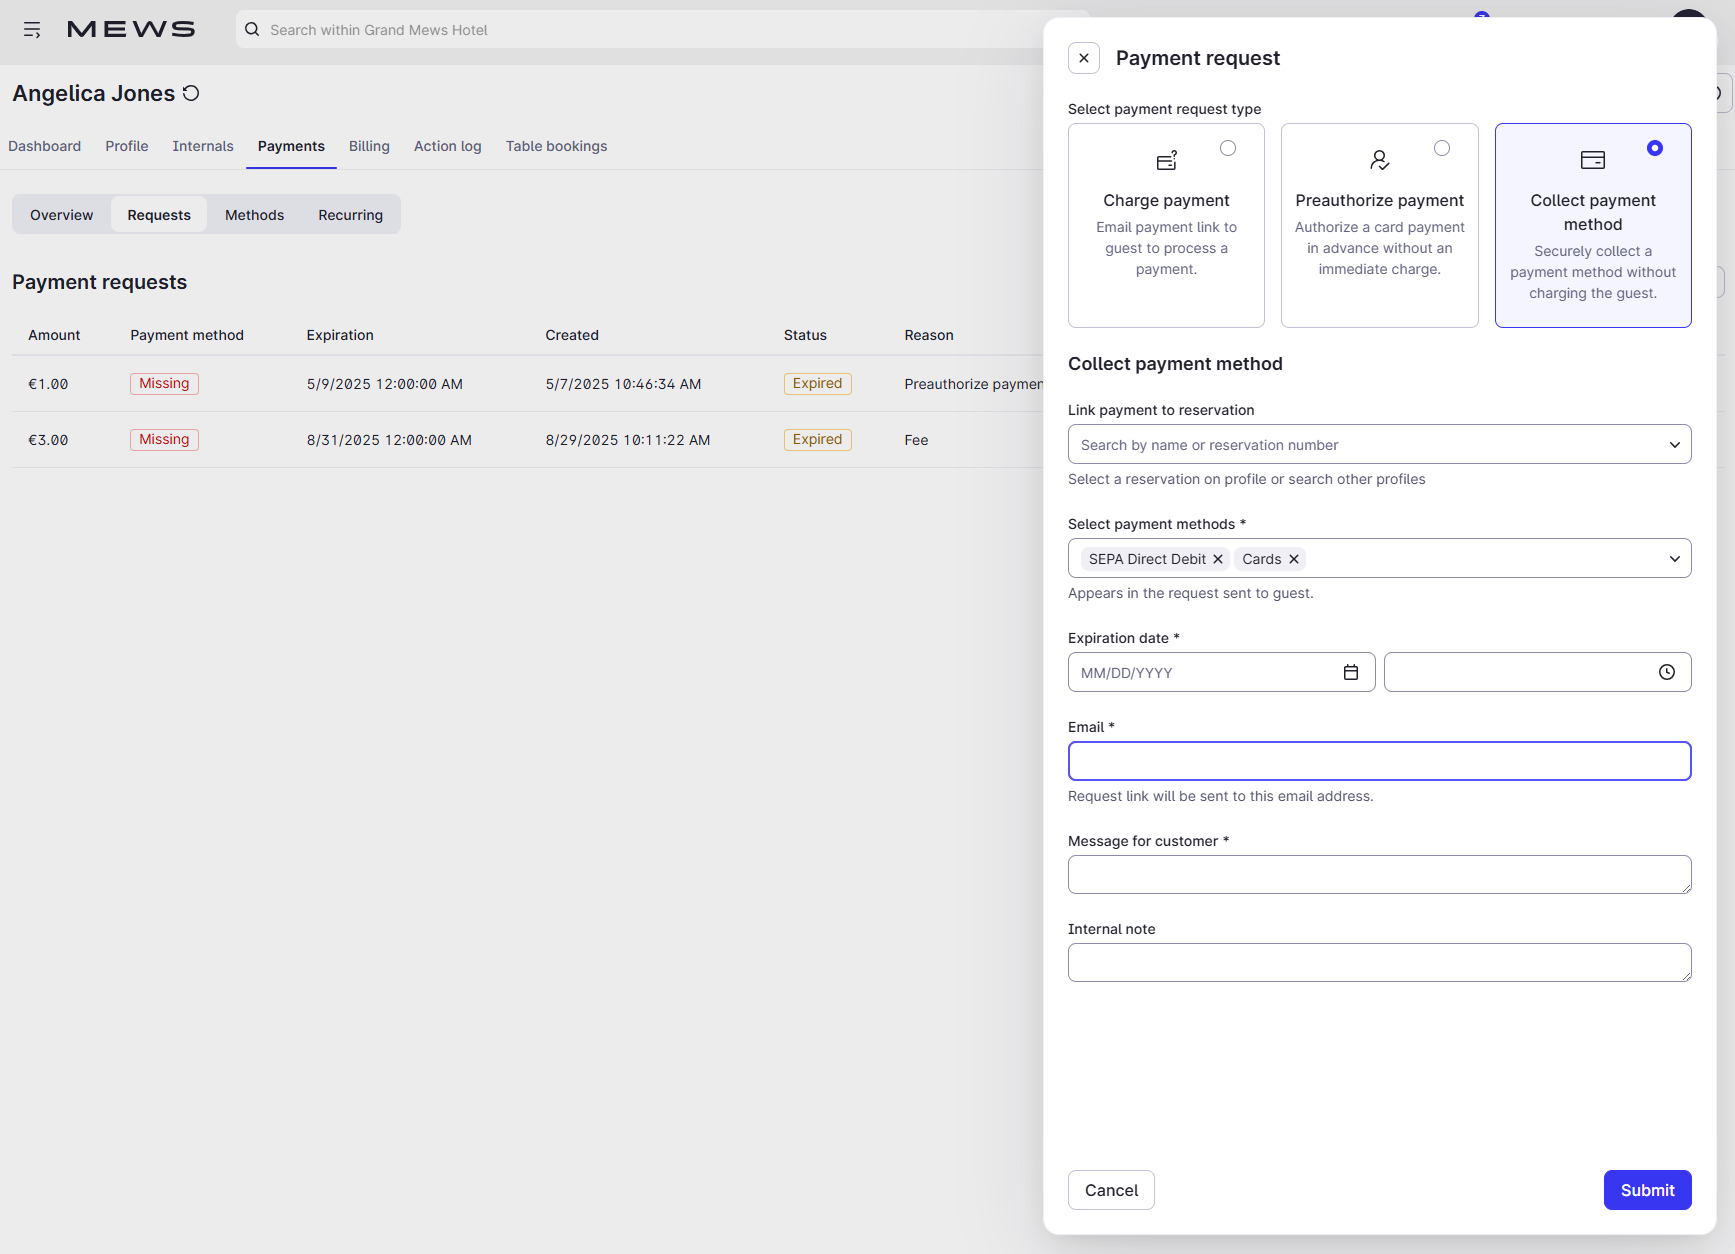Click the Collect payment method card icon
1735x1254 pixels.
point(1593,160)
